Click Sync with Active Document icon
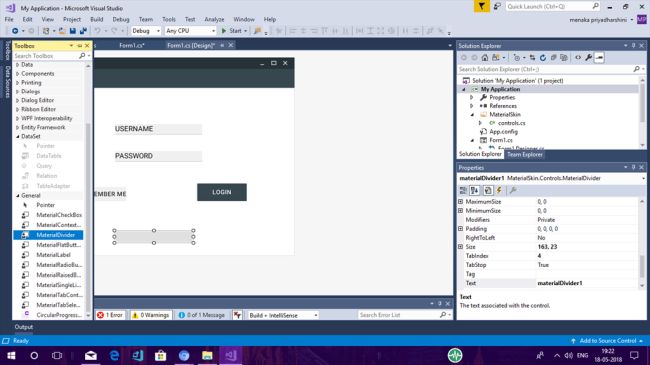Image resolution: width=650 pixels, height=365 pixels. 532,58
